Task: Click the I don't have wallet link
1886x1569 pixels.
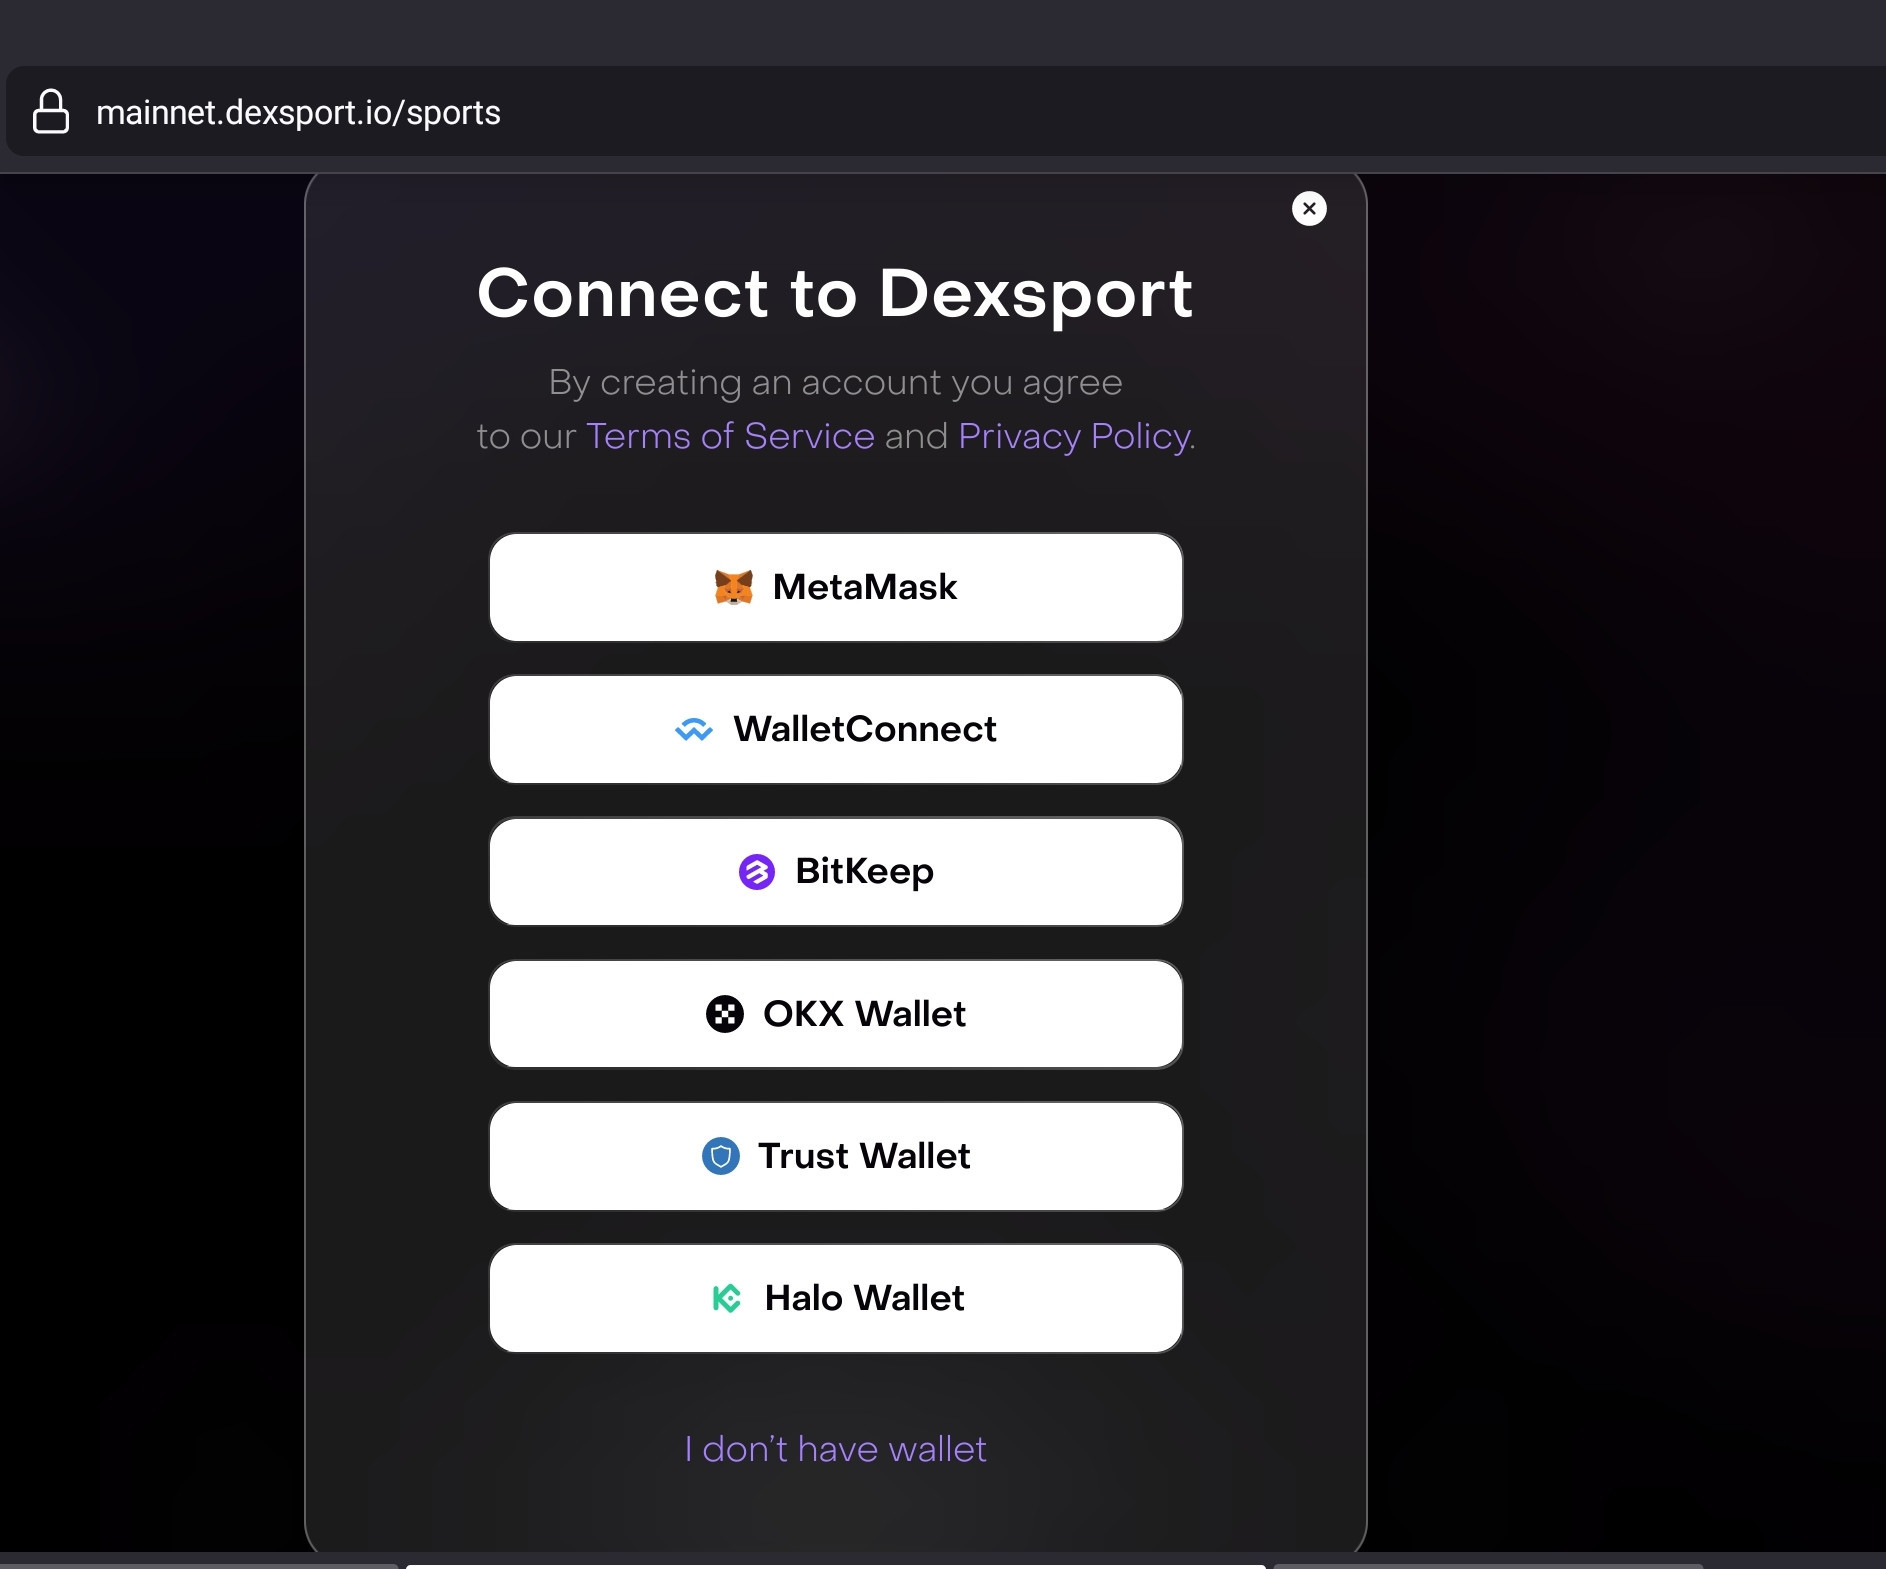Action: click(835, 1449)
